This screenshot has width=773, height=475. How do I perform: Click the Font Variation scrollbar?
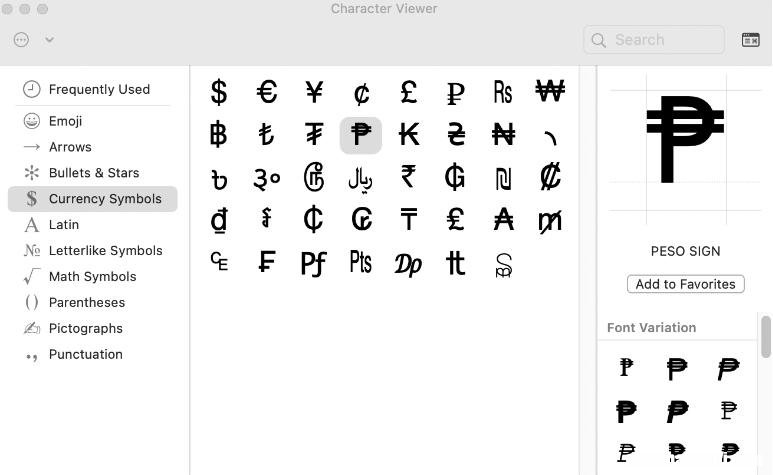766,338
